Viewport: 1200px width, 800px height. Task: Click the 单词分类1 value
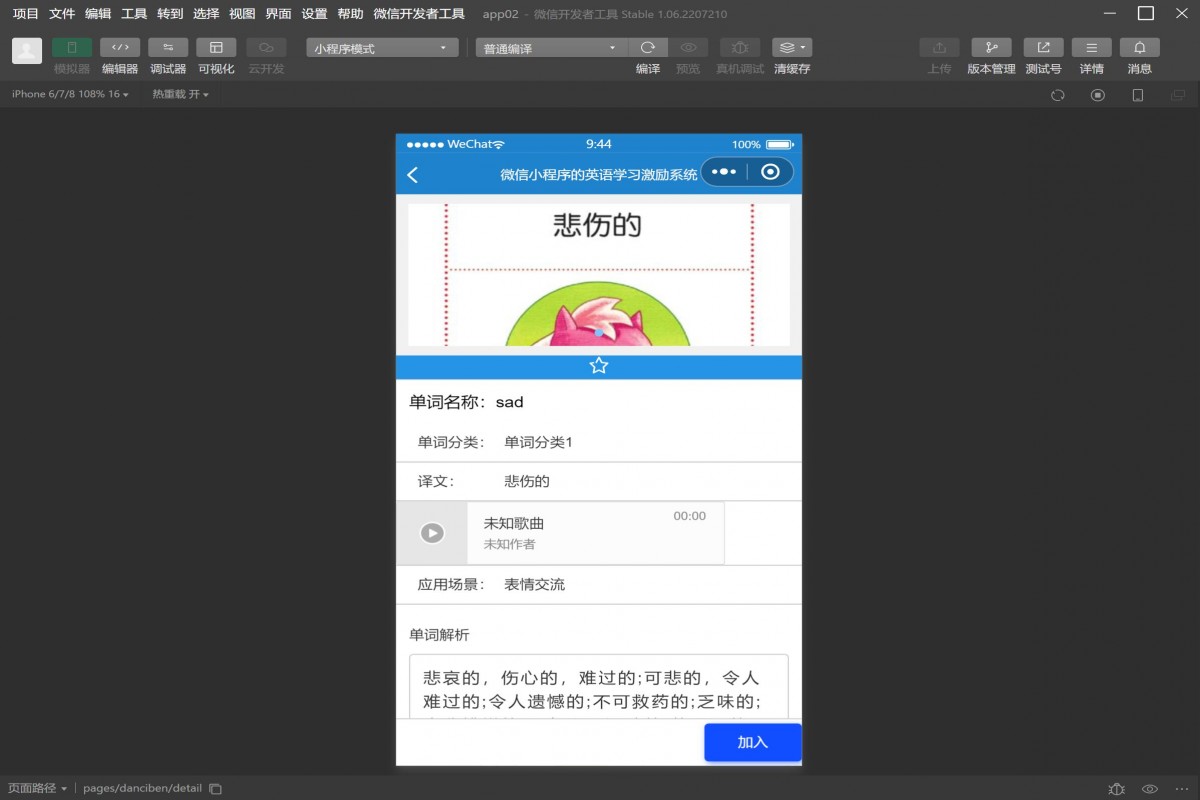click(x=538, y=442)
